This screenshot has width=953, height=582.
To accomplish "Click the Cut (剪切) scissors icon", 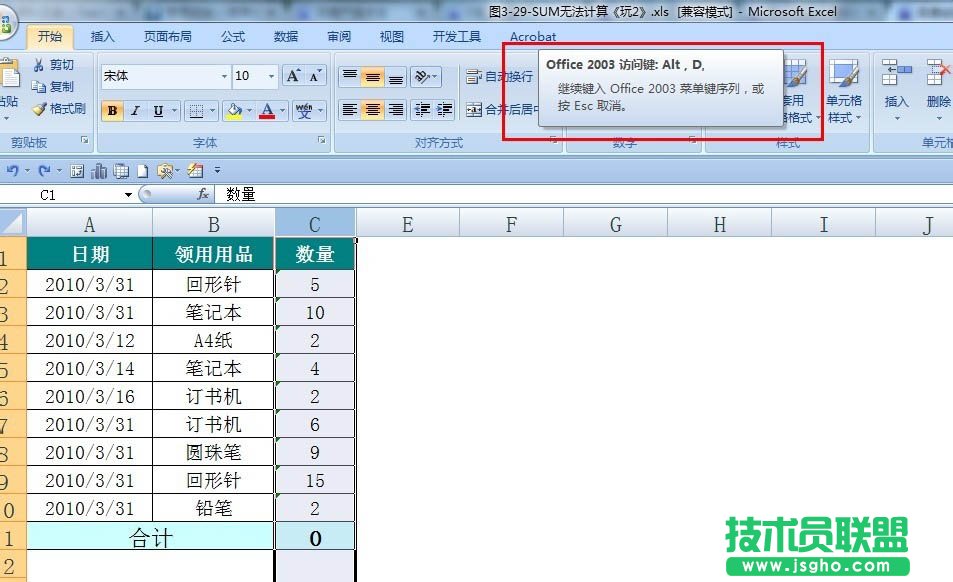I will click(x=40, y=65).
